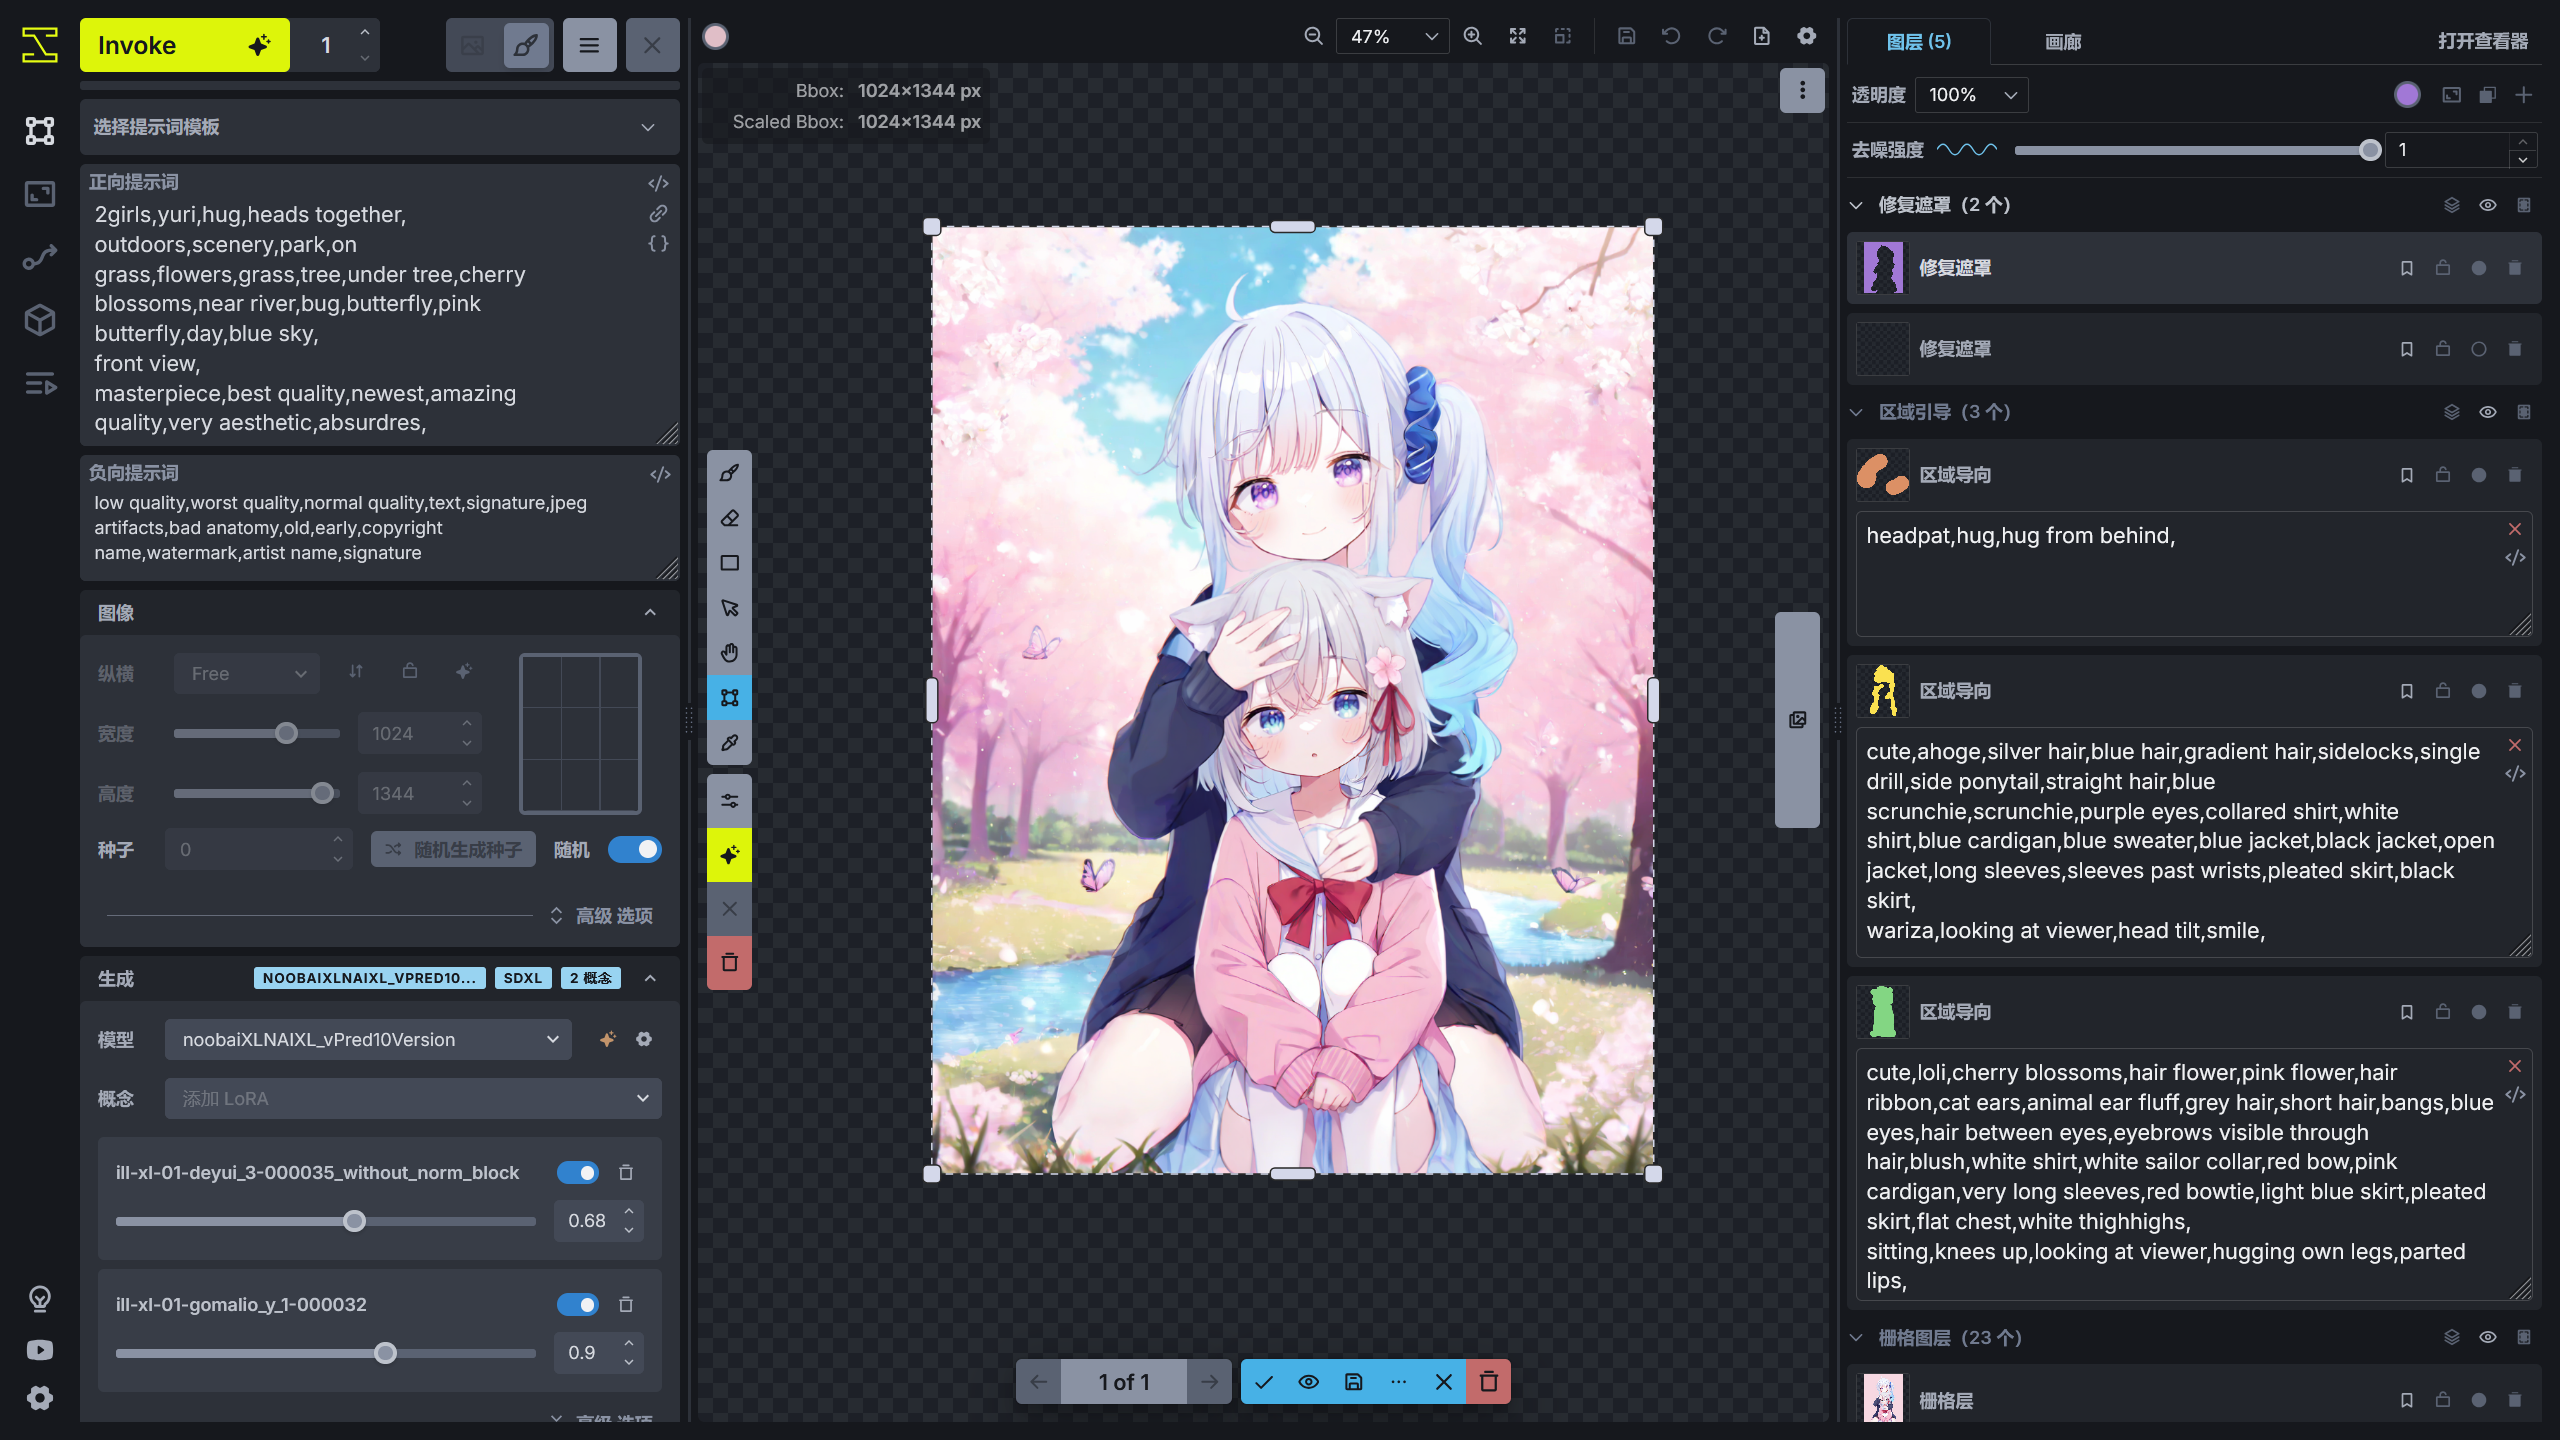Select the Hand pan tool
This screenshot has height=1440, width=2560.
click(729, 652)
